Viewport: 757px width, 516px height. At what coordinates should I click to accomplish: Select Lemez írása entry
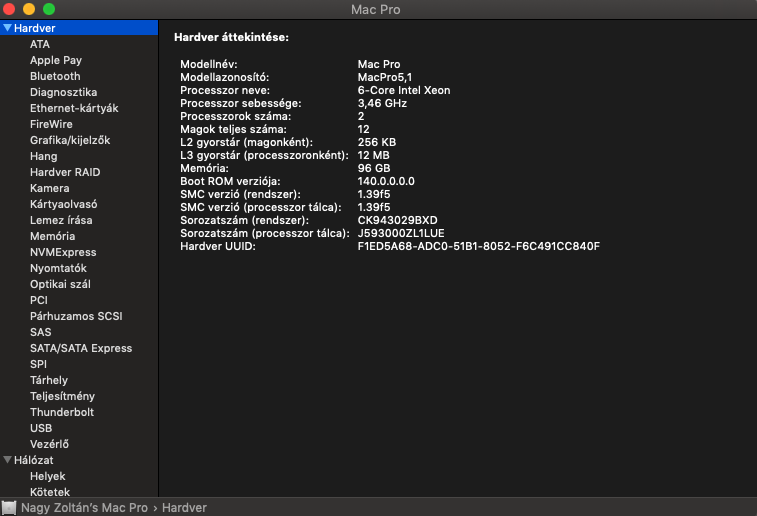pos(61,220)
